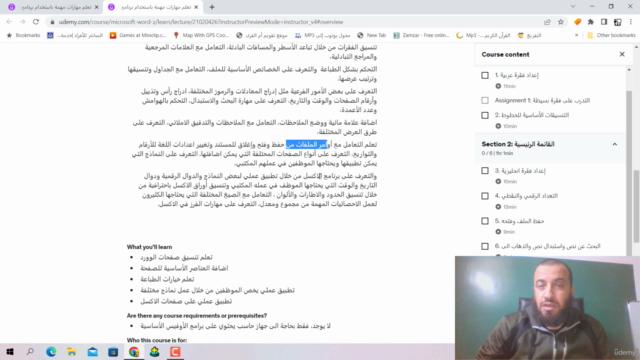Open Camtasia recorder taskbar icon
Image resolution: width=640 pixels, height=360 pixels.
point(175,351)
